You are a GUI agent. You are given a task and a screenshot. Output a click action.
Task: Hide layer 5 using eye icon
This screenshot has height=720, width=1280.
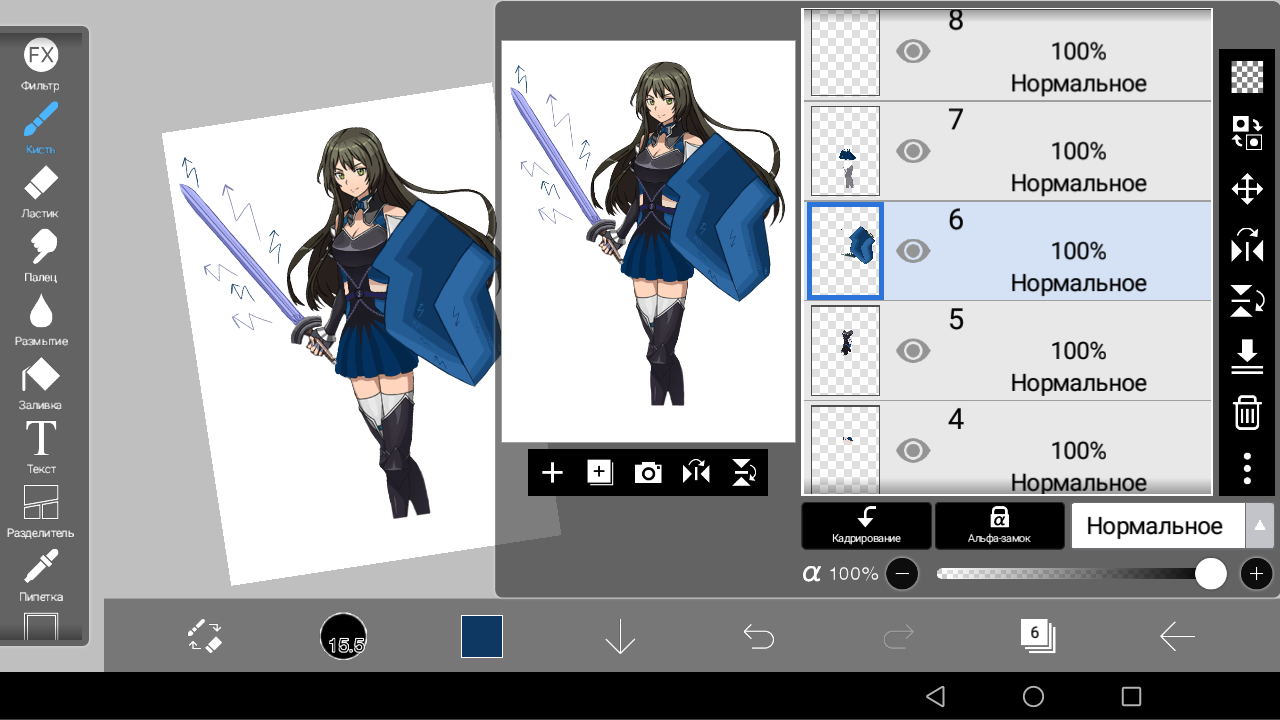pos(912,351)
